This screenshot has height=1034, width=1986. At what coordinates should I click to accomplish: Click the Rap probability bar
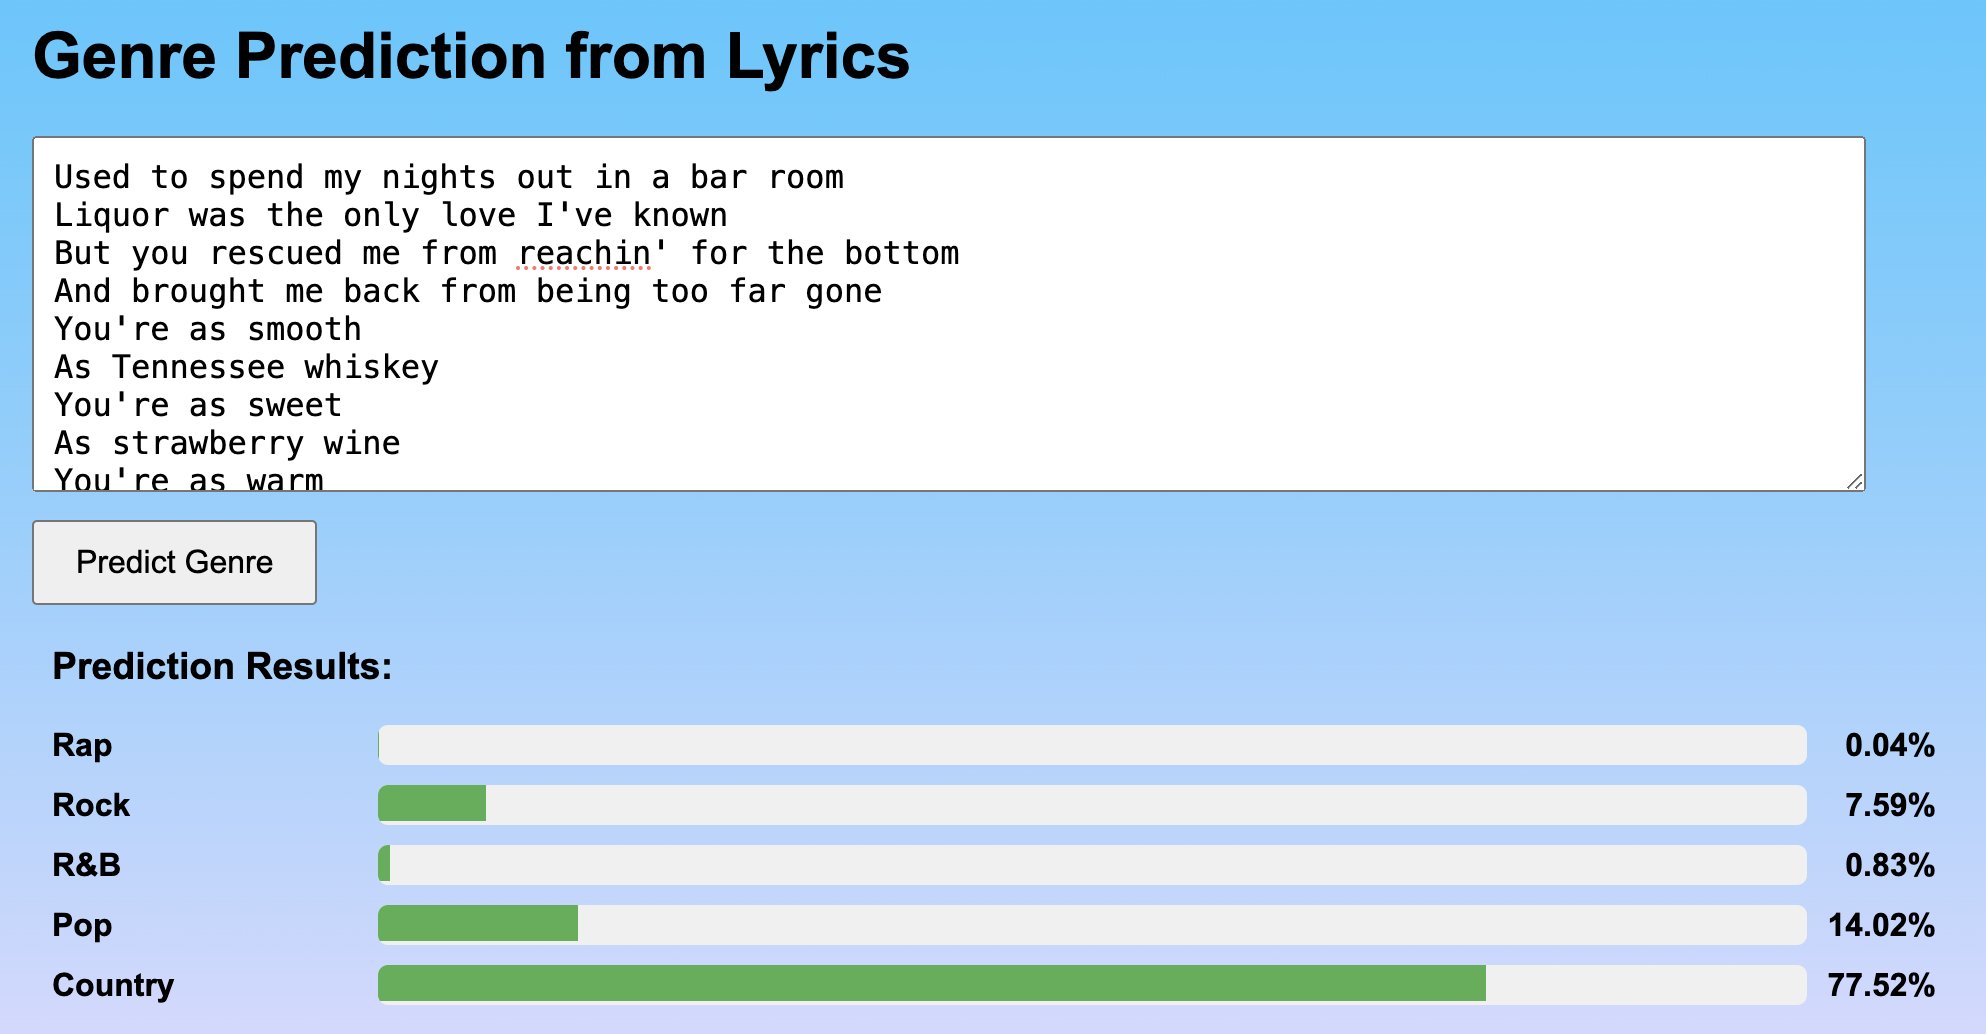[x=1092, y=744]
